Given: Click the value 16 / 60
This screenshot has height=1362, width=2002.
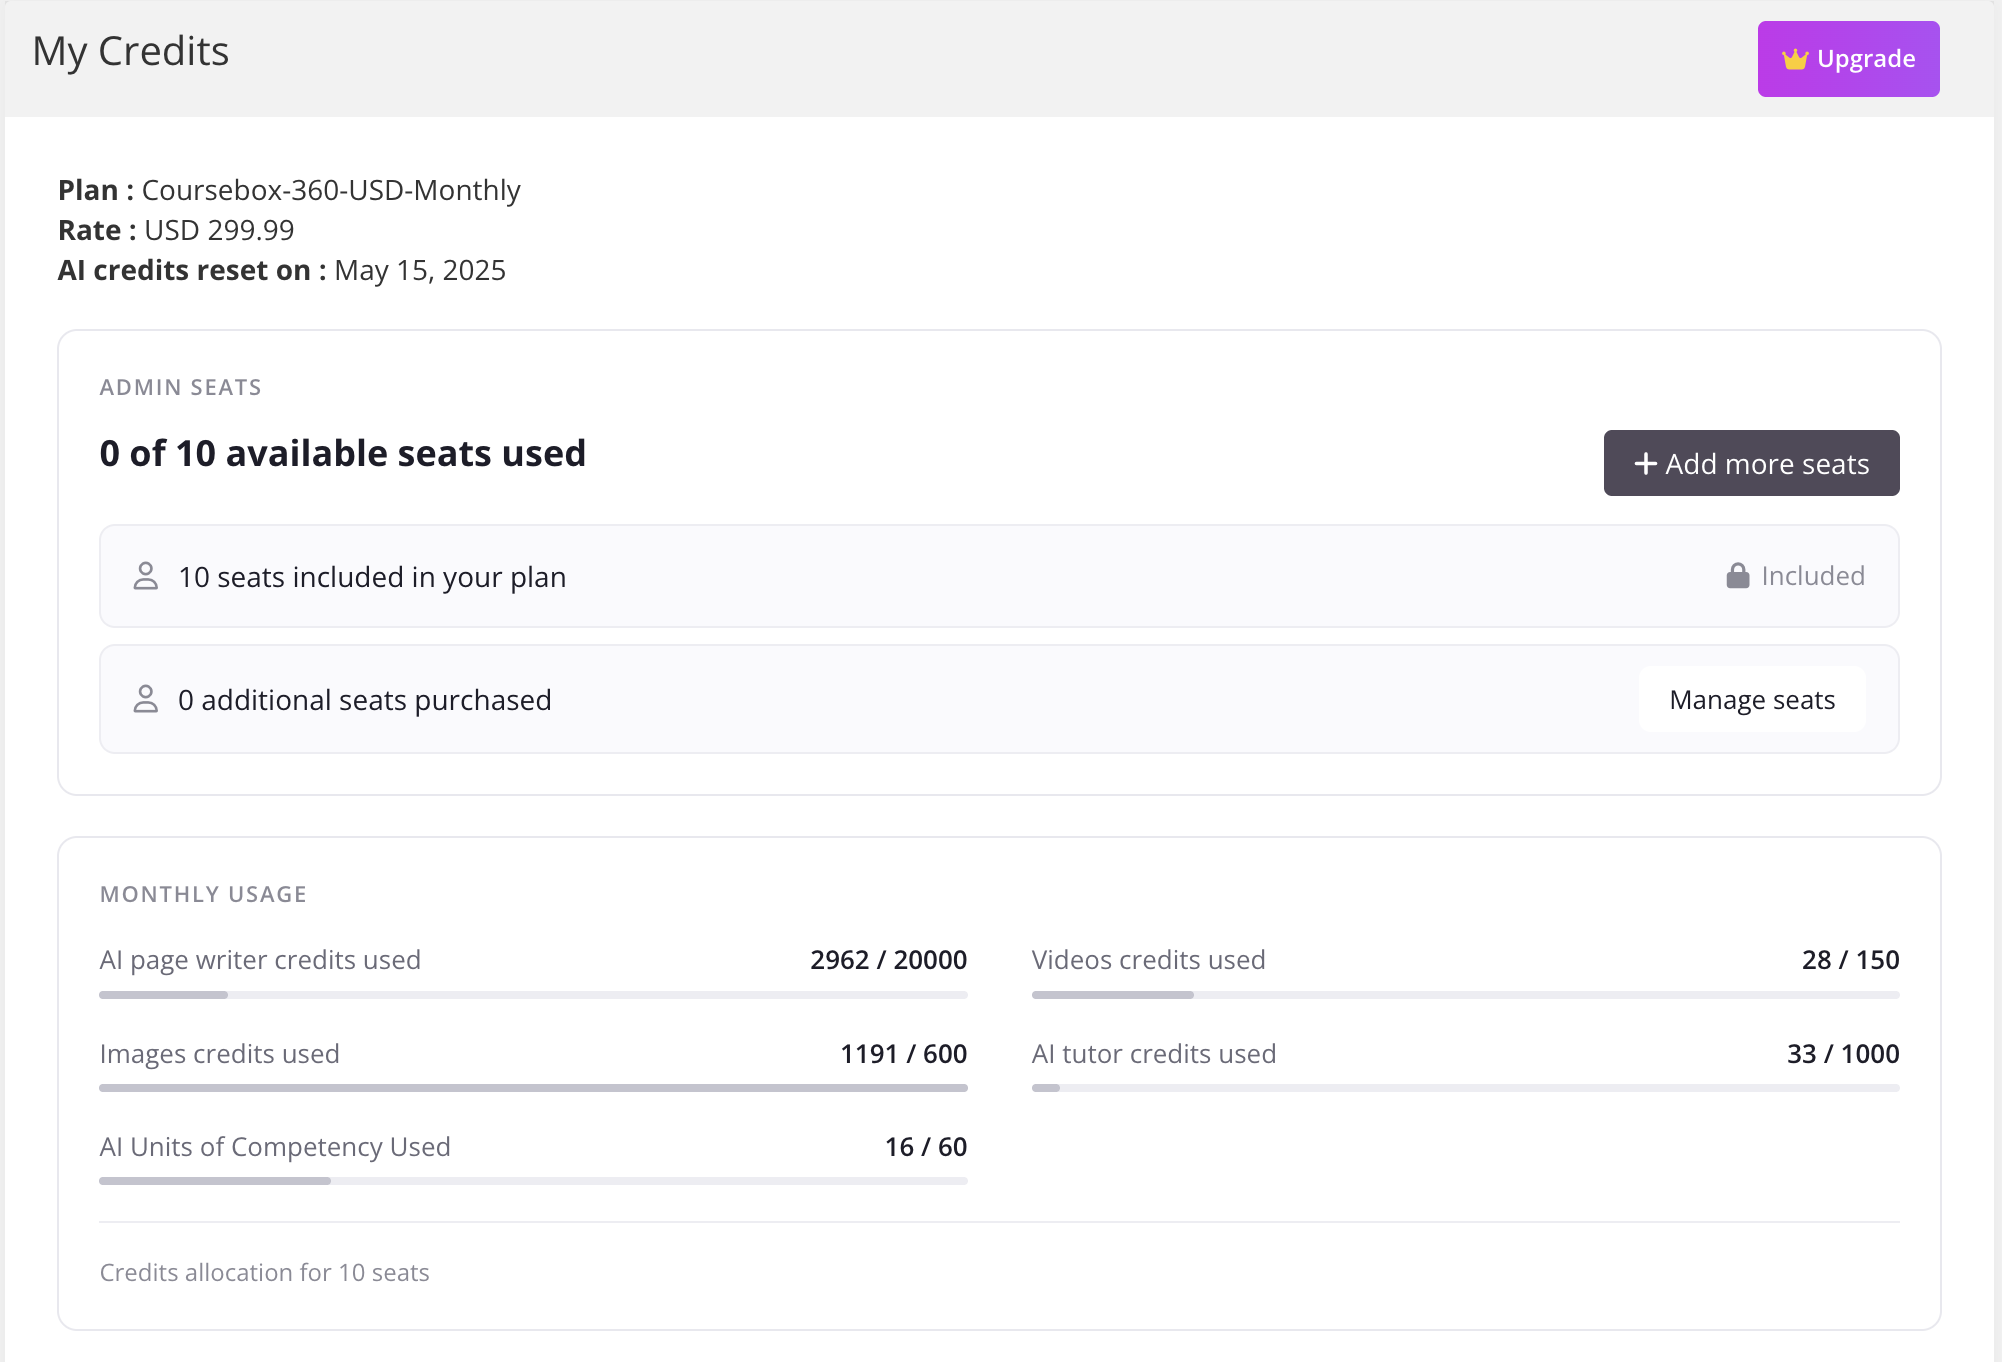Looking at the screenshot, I should pyautogui.click(x=926, y=1147).
